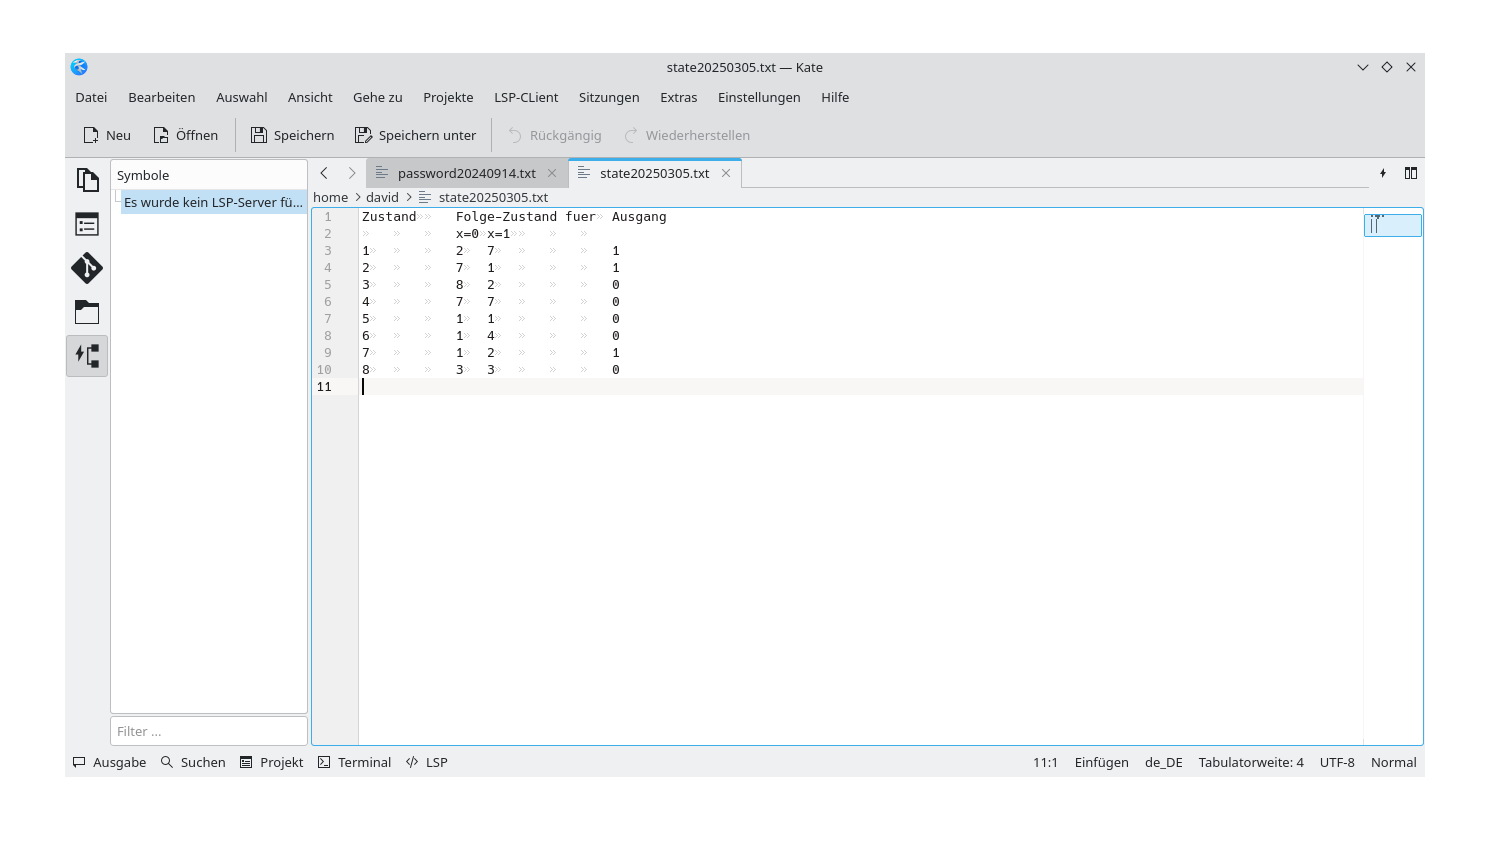Viewport: 1490px width, 854px height.
Task: Click the Speichern unter button
Action: click(x=416, y=135)
